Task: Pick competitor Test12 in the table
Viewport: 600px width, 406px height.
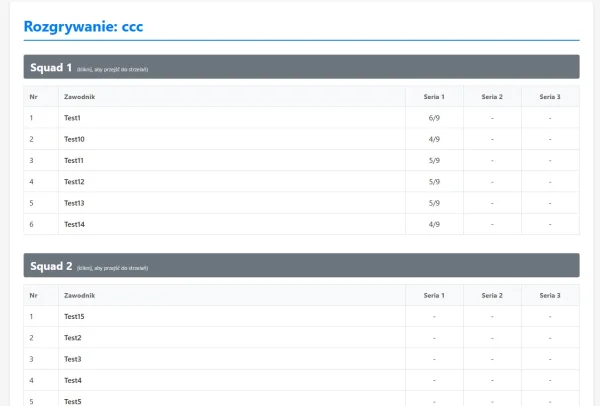Action: tap(74, 182)
